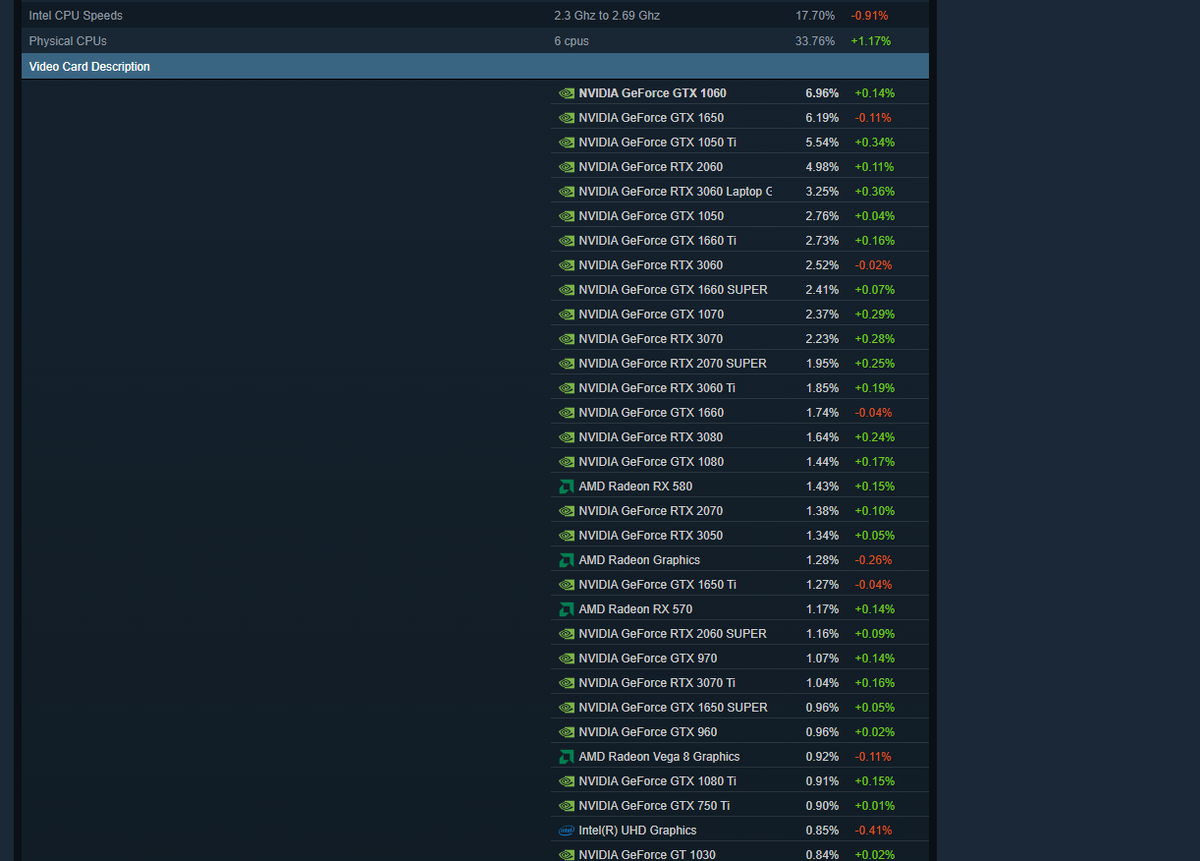The height and width of the screenshot is (861, 1200).
Task: Click the 6.96% share value
Action: coord(822,93)
